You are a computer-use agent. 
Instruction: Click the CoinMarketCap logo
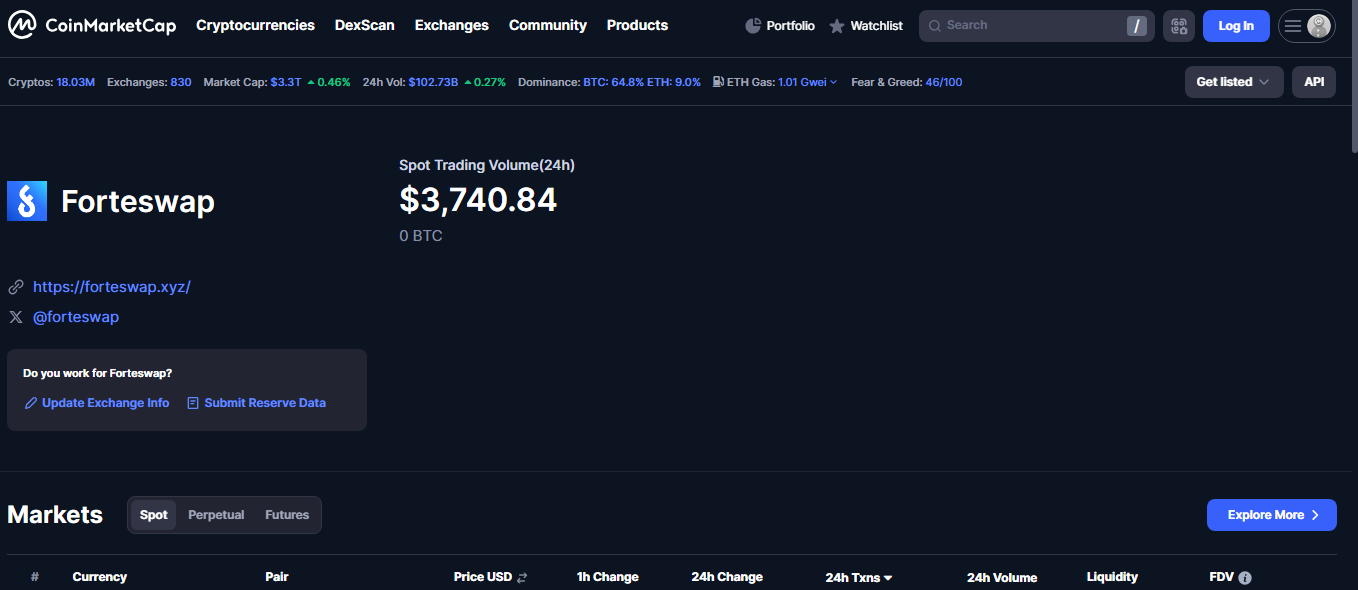pos(92,25)
